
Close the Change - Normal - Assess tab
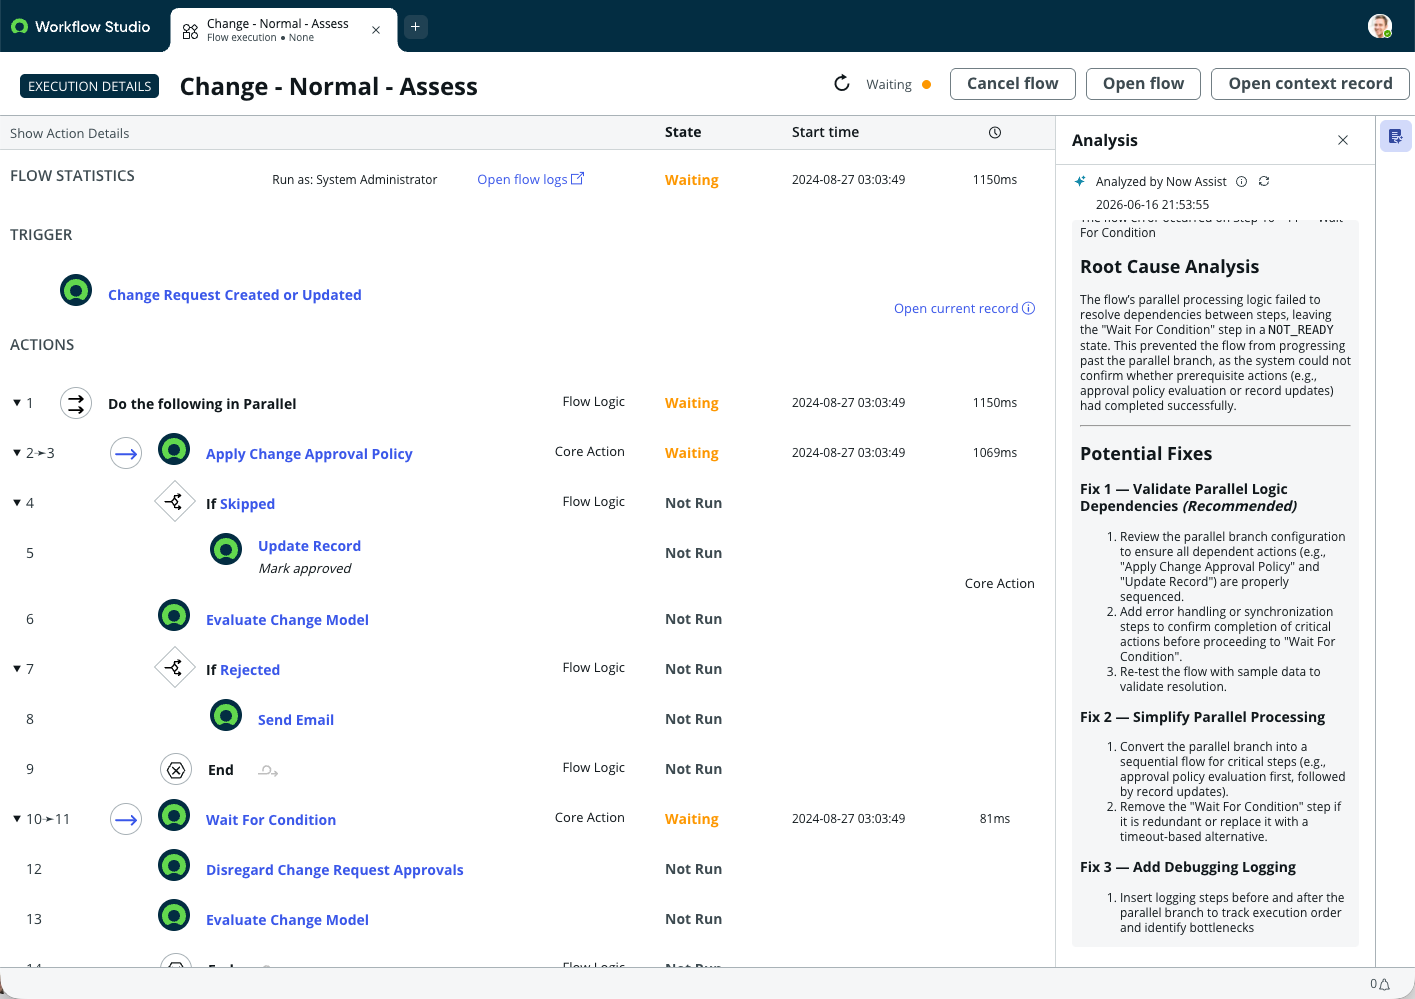[x=376, y=30]
